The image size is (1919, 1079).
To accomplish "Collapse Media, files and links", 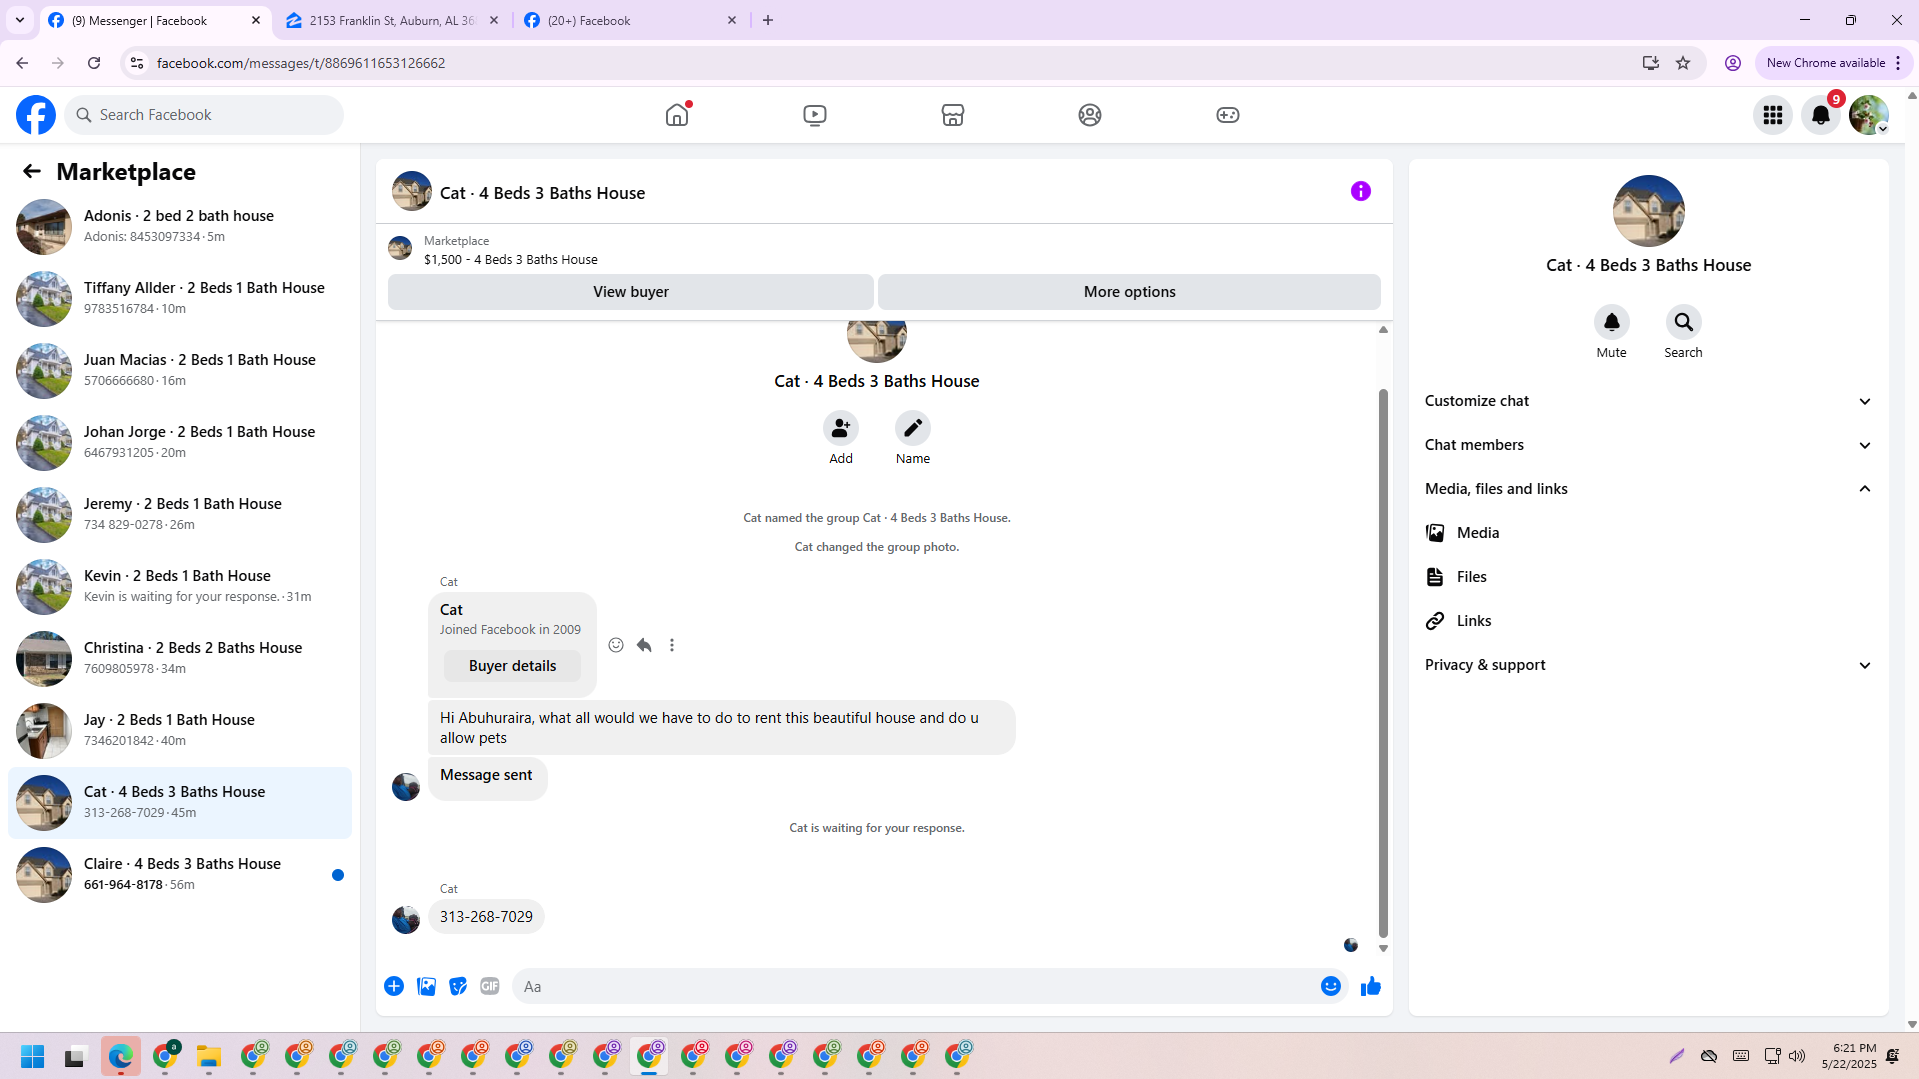I will (1649, 489).
